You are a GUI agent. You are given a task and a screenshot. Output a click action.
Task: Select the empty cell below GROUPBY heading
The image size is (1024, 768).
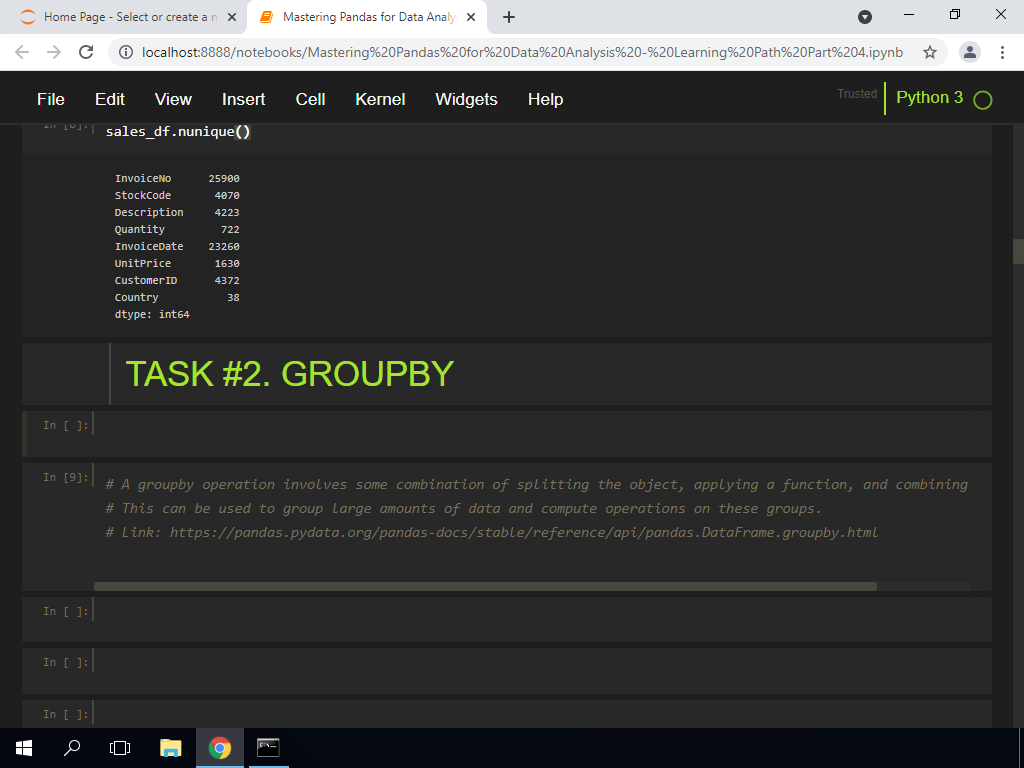[507, 434]
